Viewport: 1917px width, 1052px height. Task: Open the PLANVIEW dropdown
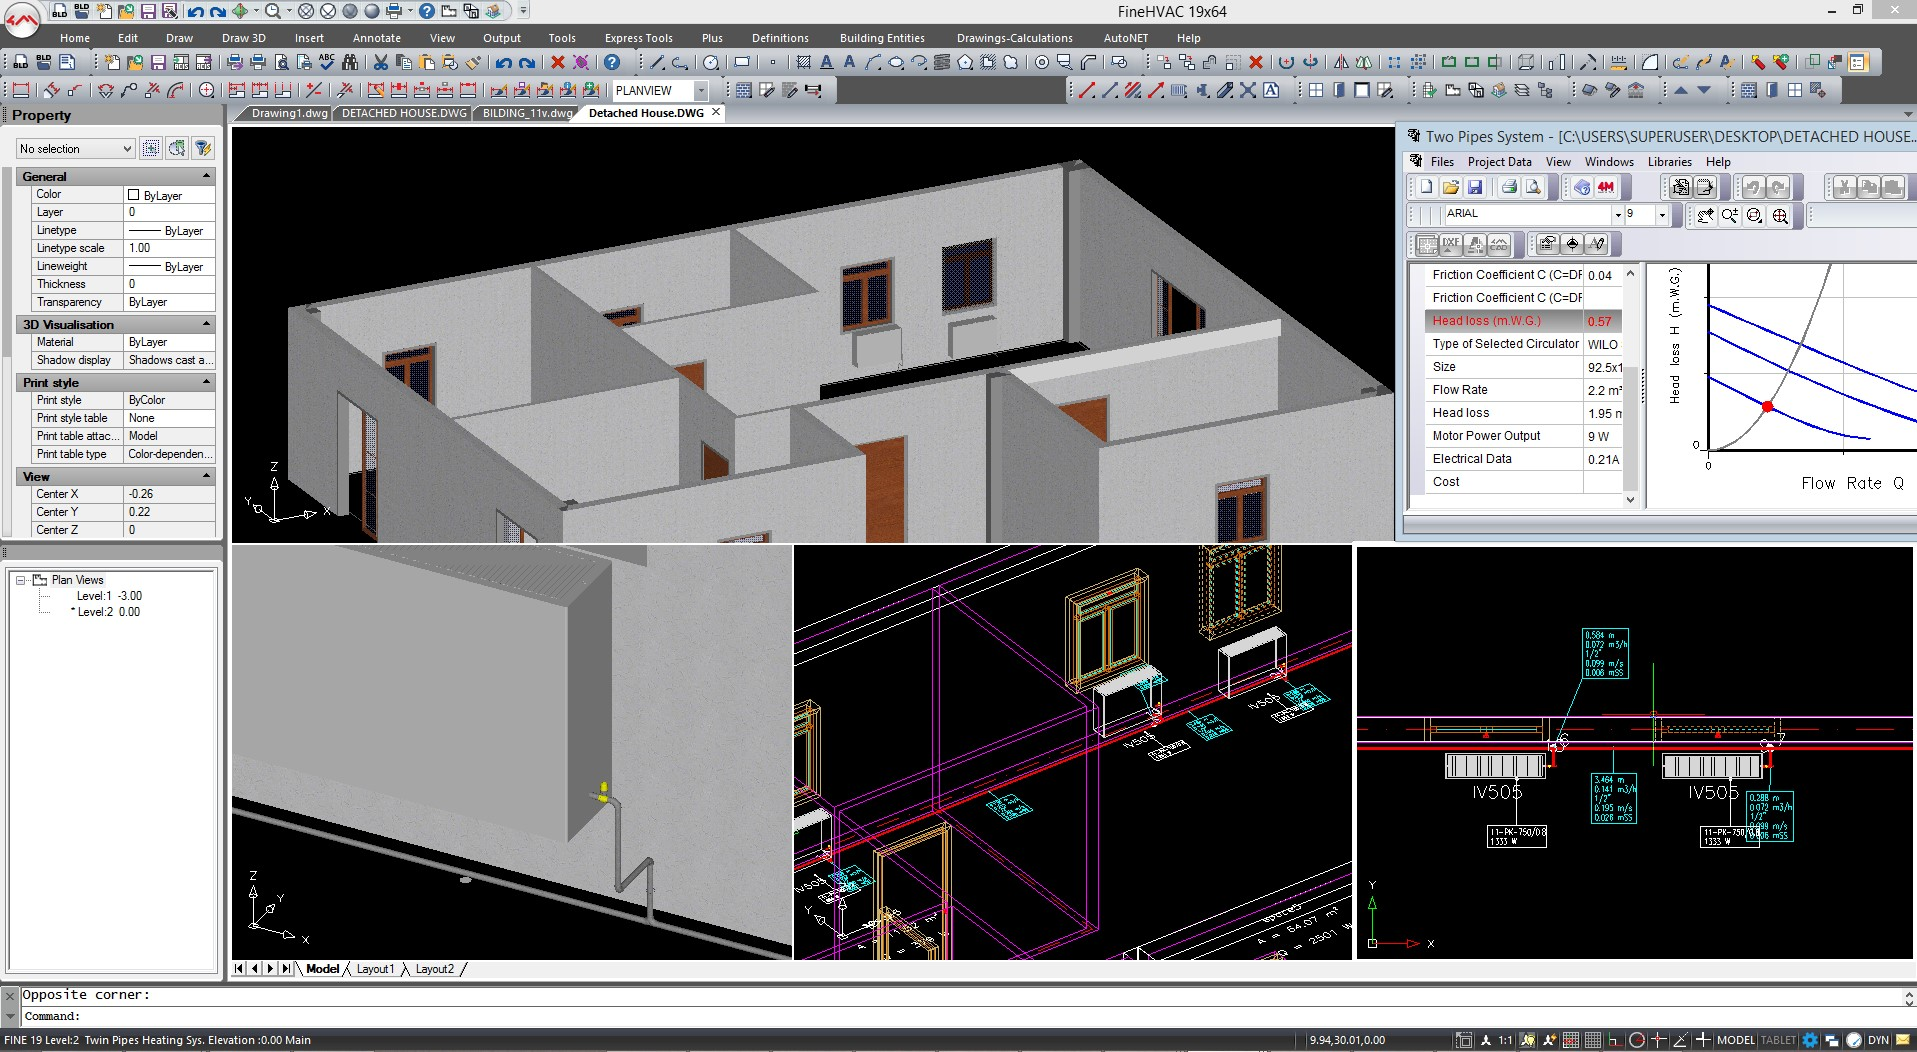click(701, 90)
